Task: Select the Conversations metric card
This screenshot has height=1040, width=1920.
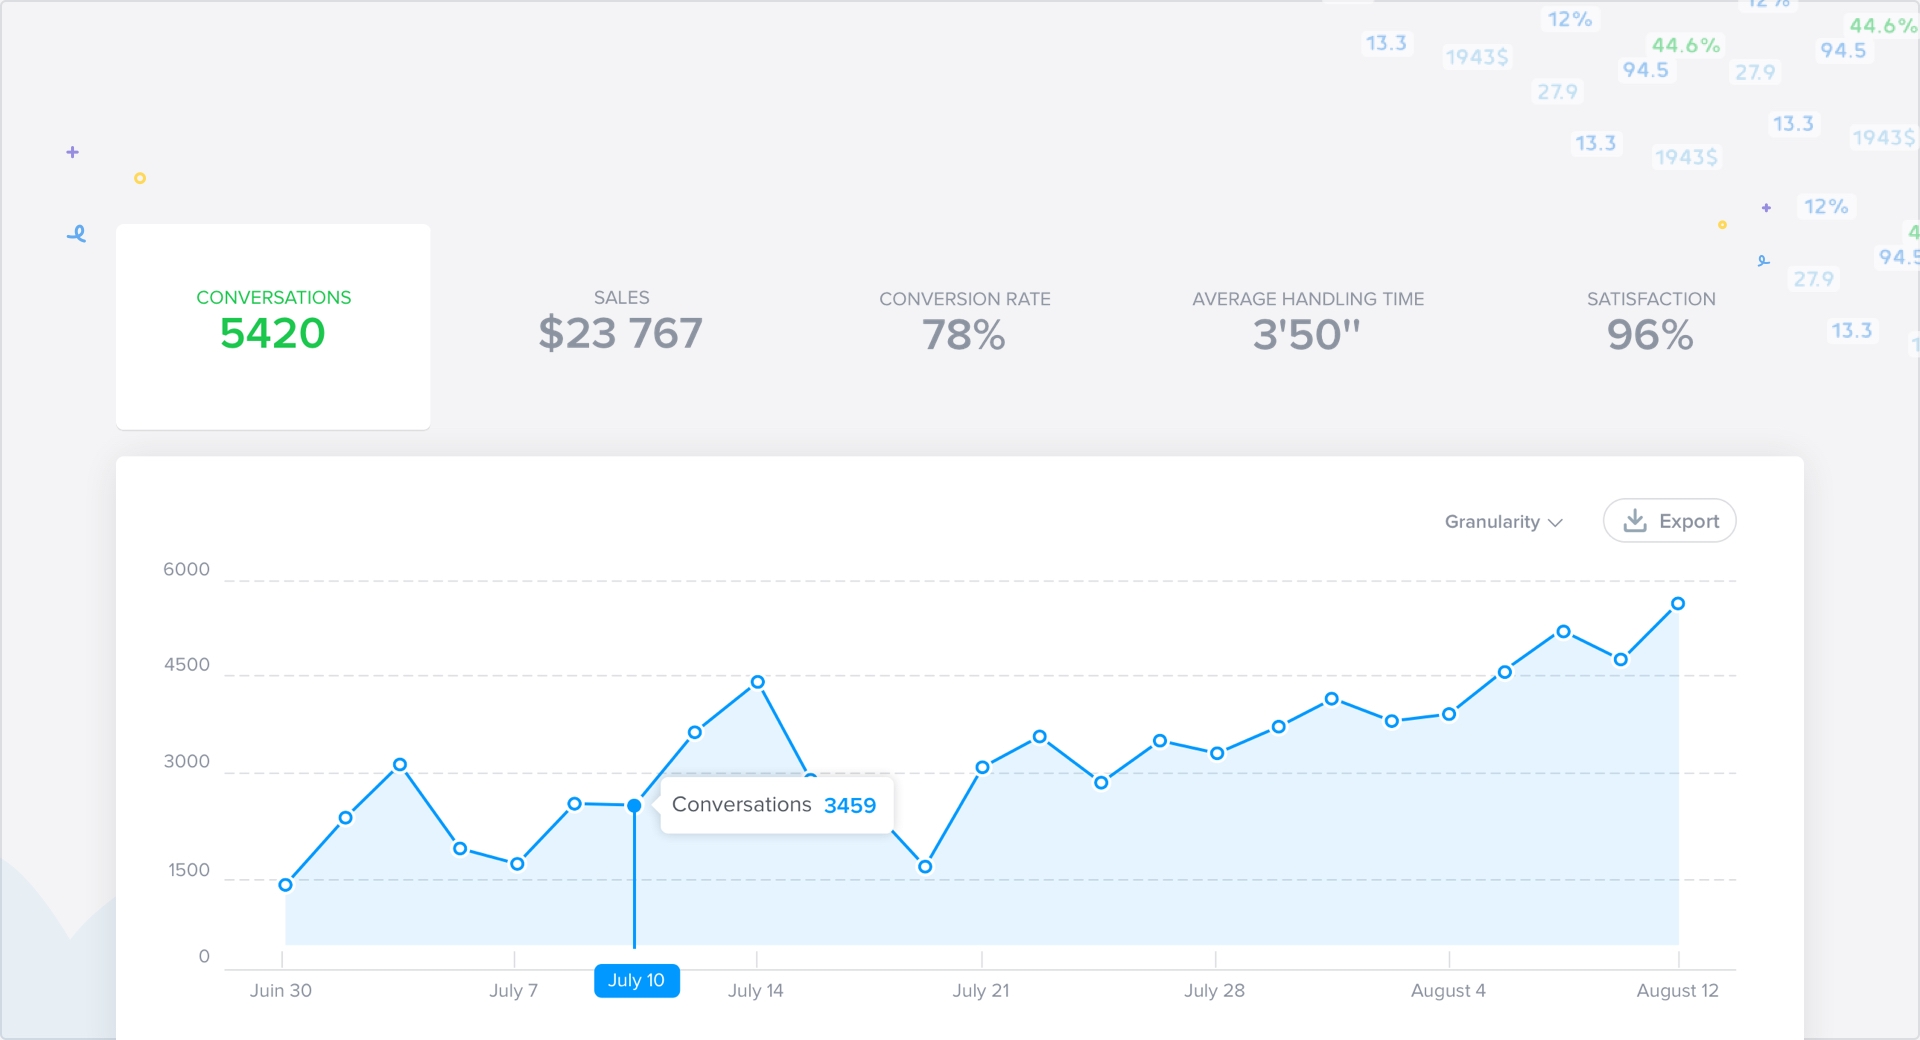Action: pos(273,326)
